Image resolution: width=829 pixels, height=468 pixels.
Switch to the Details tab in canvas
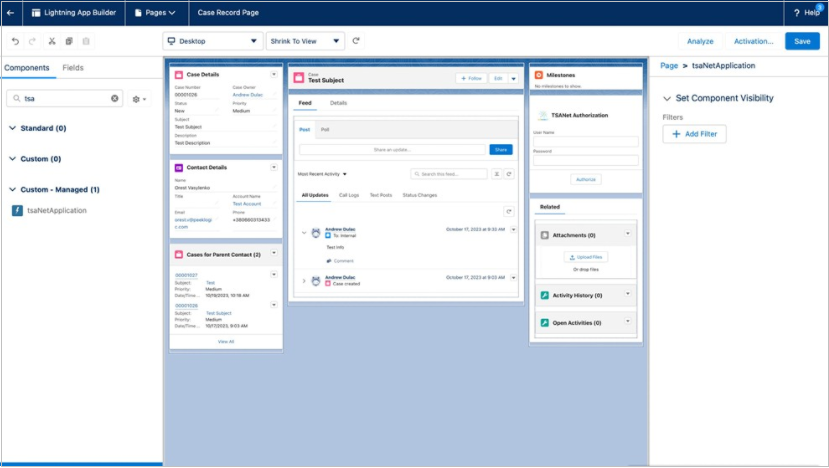tap(339, 103)
